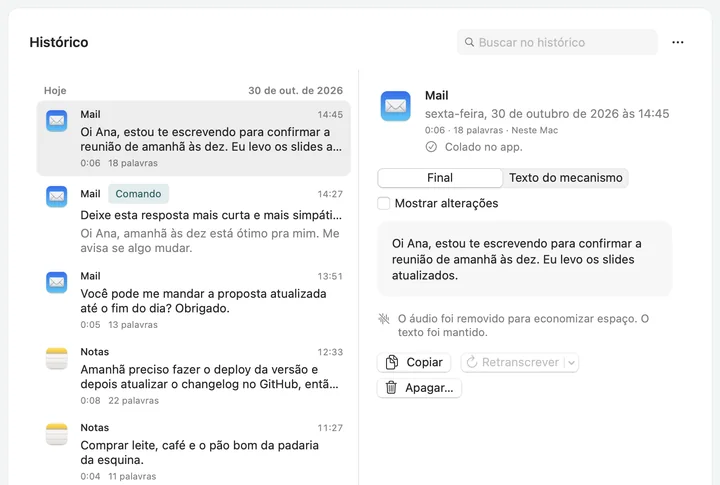Viewport: 720px width, 485px height.
Task: Open the three-dot more options menu
Action: (677, 42)
